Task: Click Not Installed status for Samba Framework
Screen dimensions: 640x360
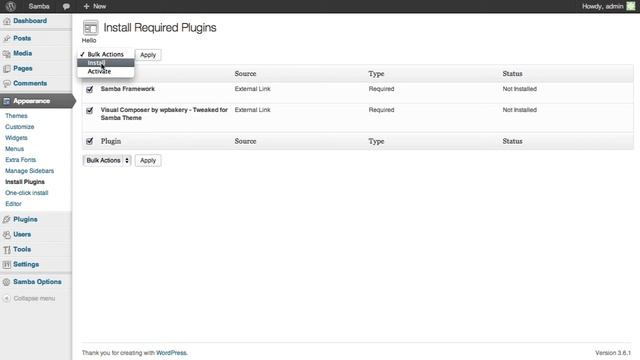Action: [x=520, y=89]
